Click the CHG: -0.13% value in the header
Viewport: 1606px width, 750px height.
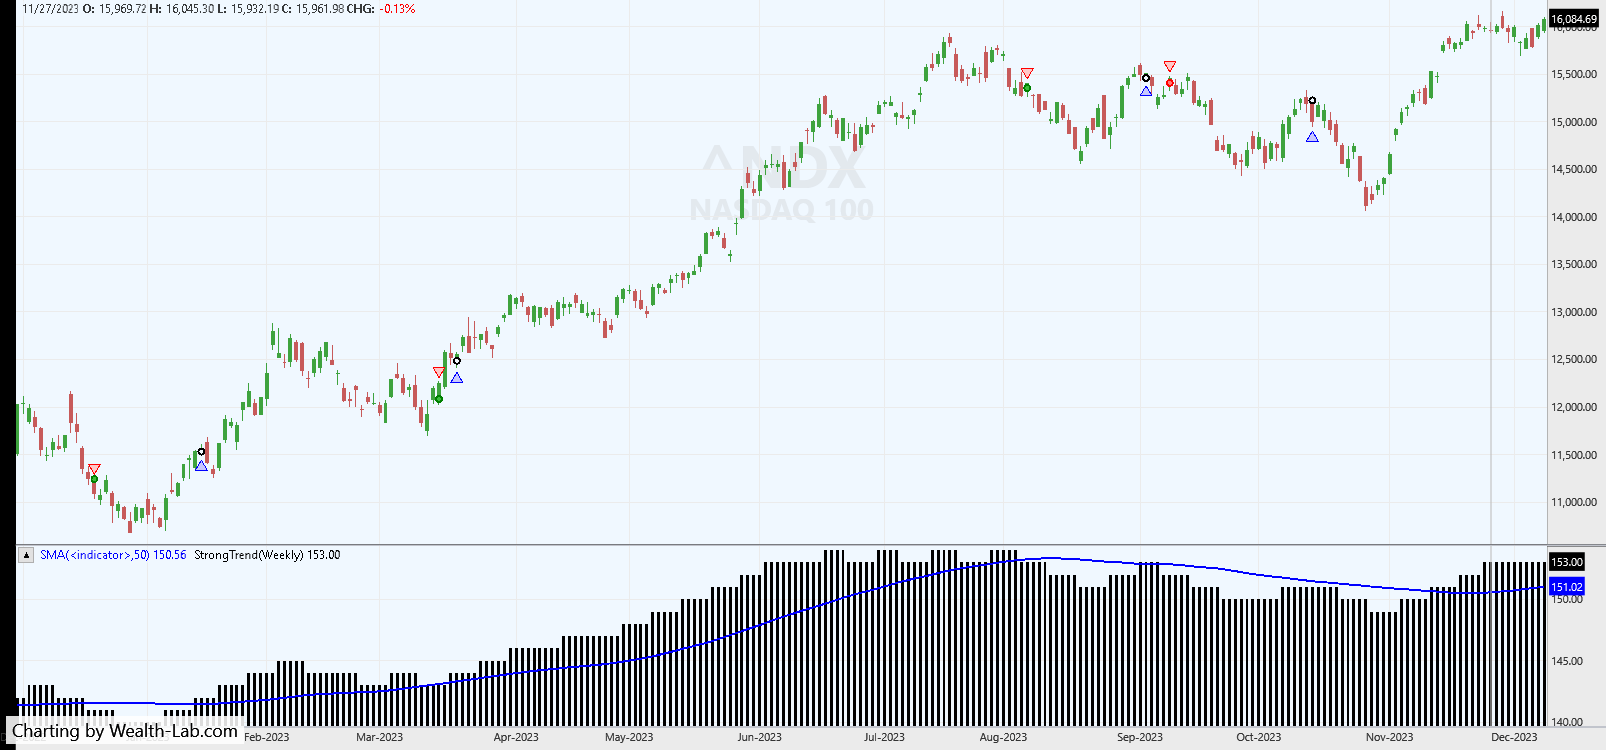(381, 9)
